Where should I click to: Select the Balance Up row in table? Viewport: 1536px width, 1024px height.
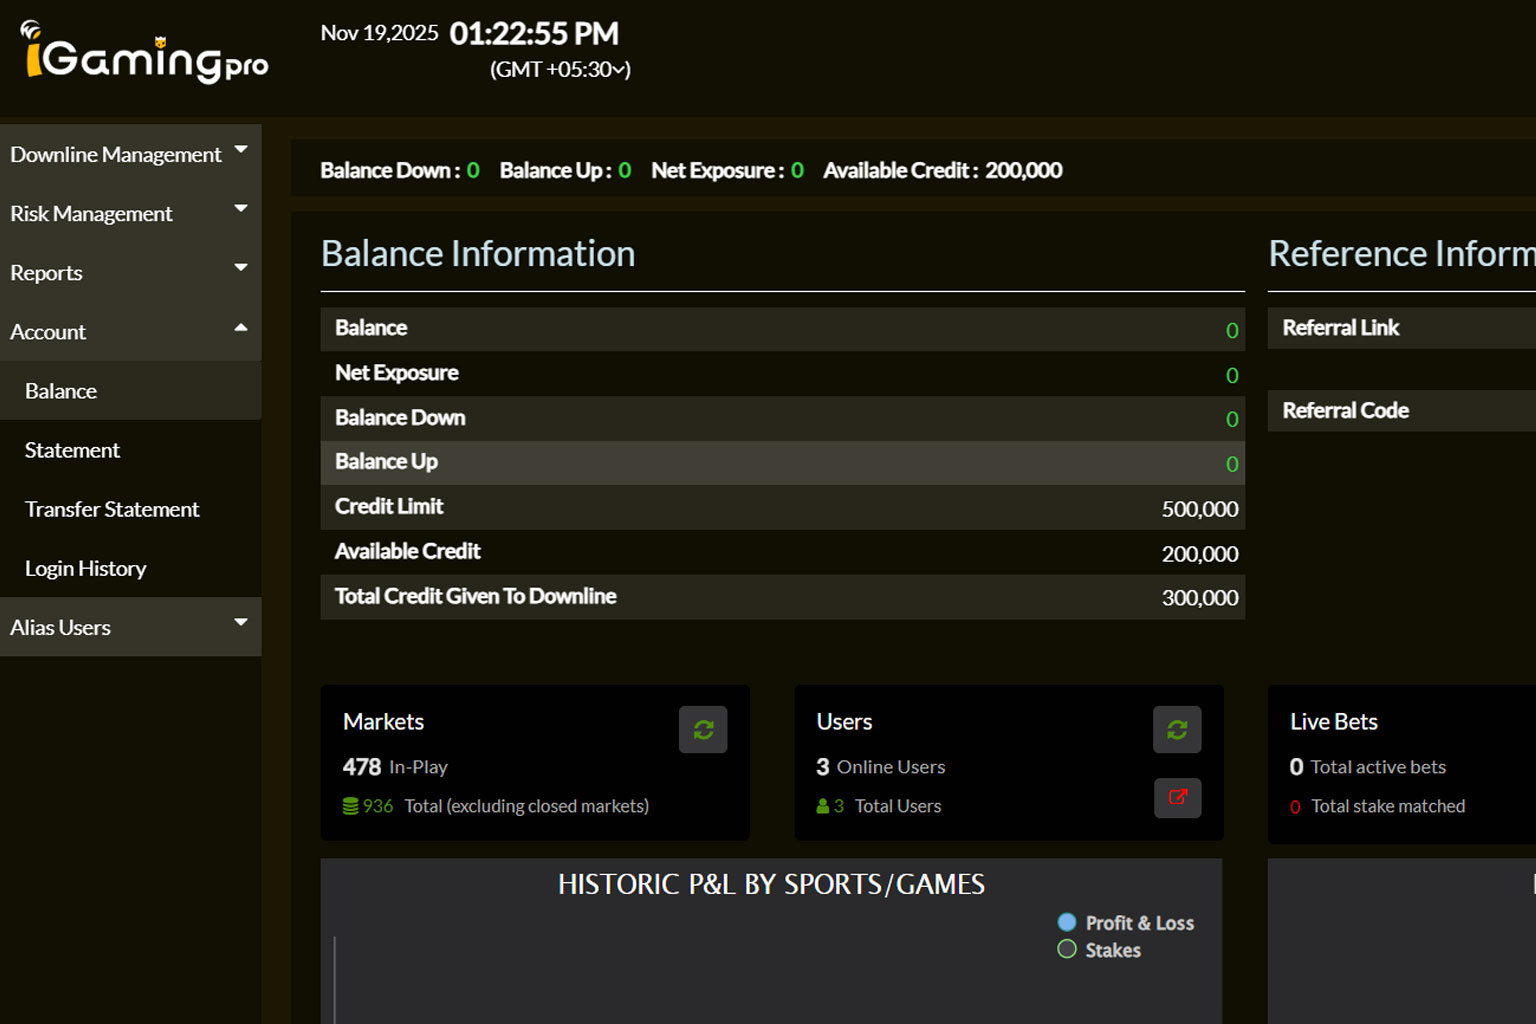click(x=782, y=462)
